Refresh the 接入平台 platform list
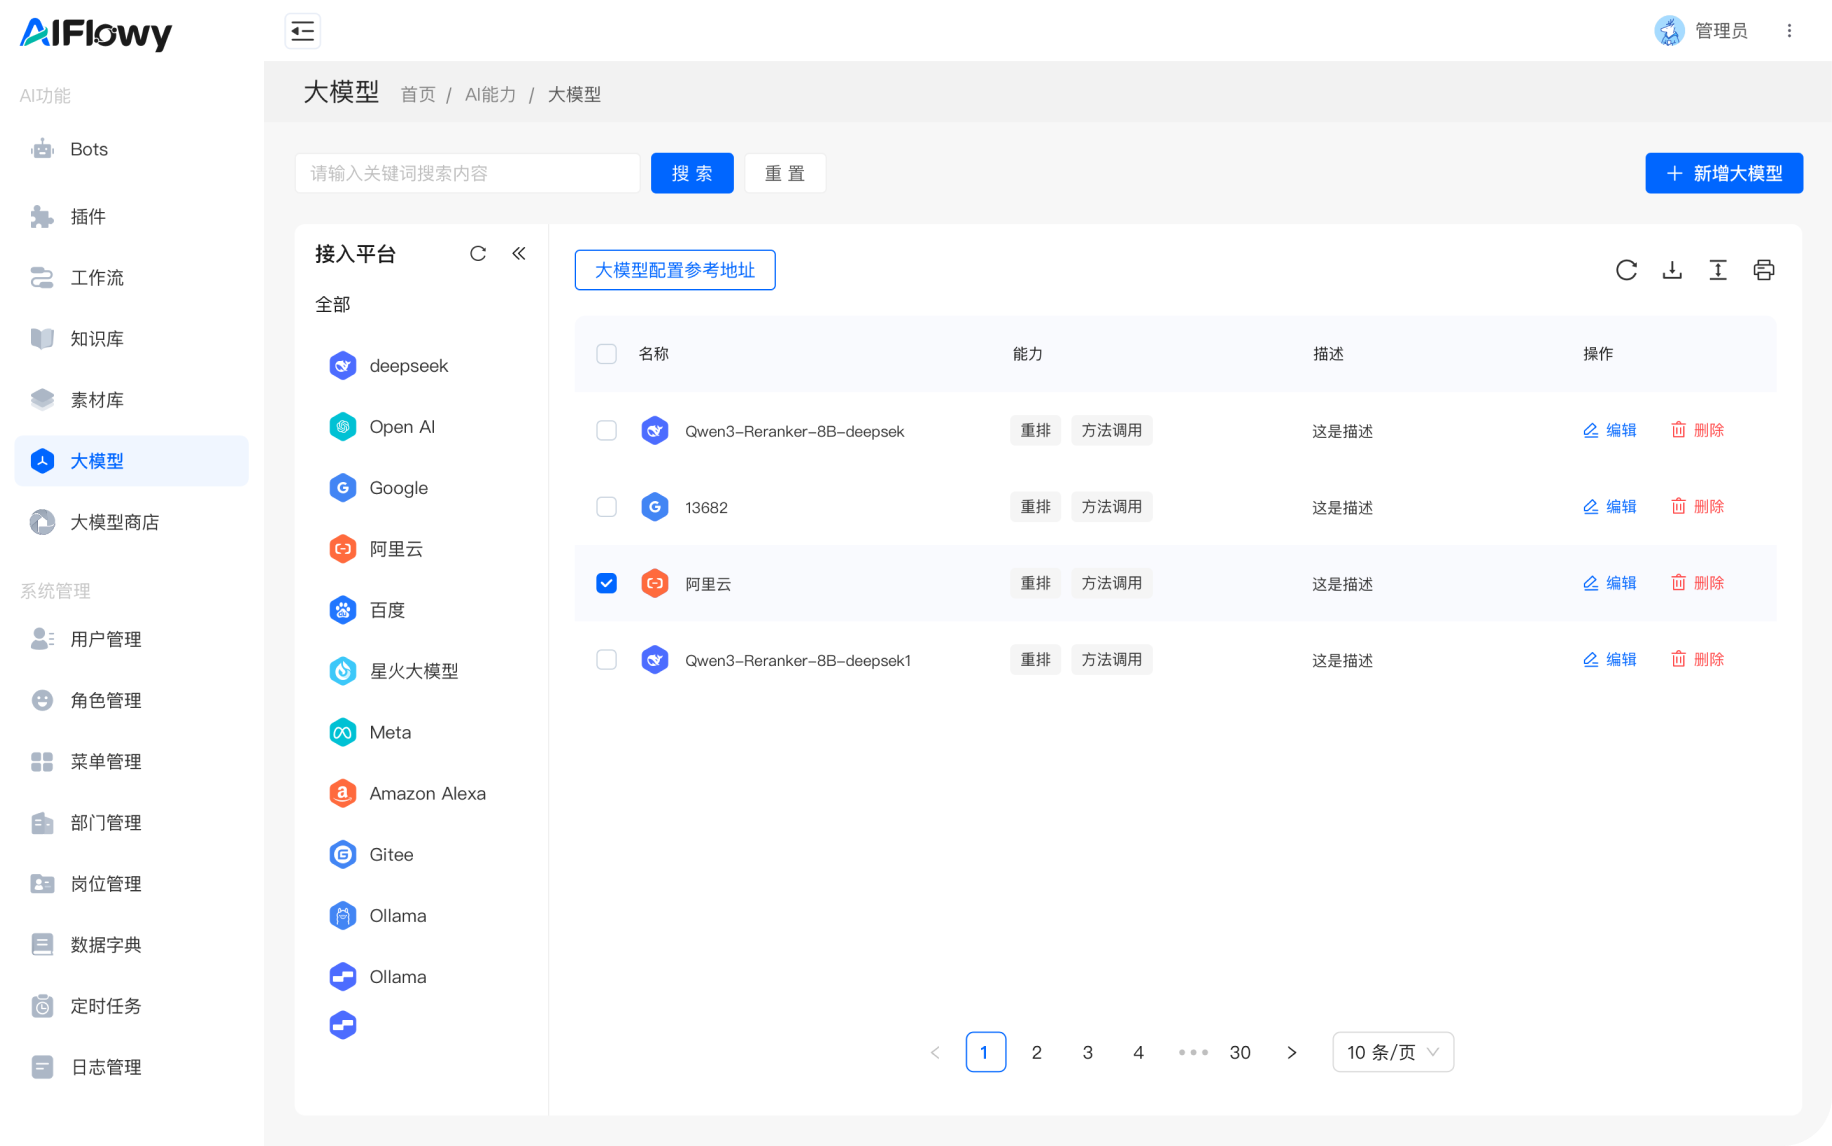 click(x=478, y=254)
